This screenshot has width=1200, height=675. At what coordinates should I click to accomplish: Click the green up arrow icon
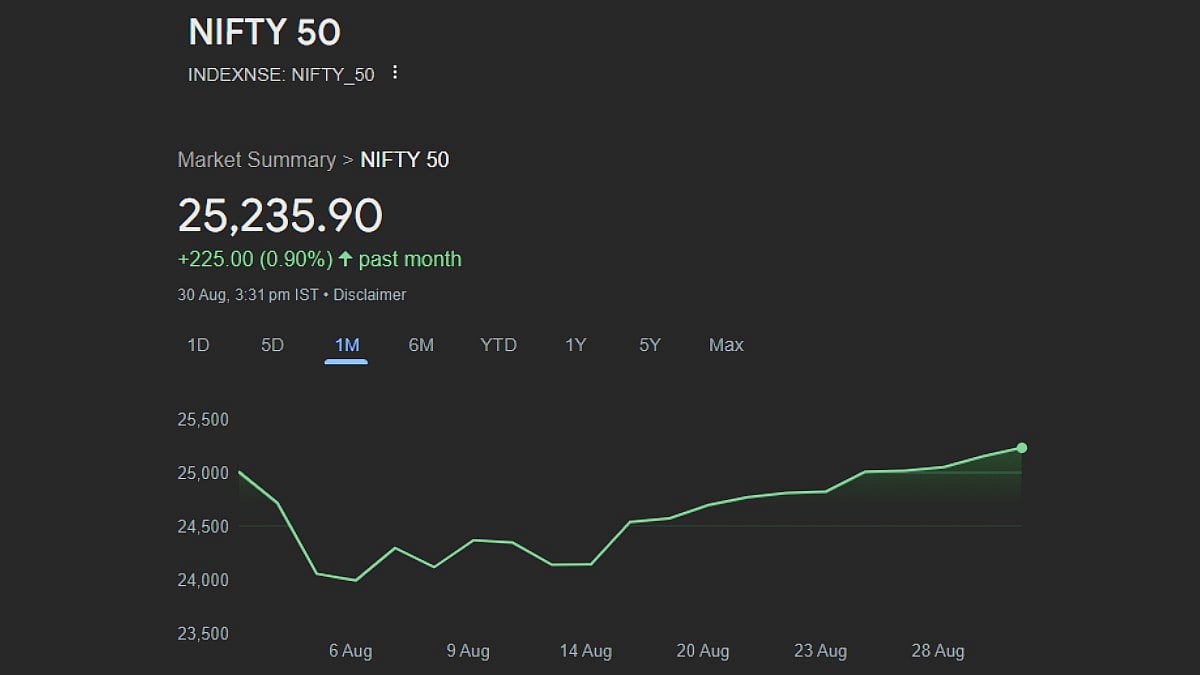click(x=346, y=259)
